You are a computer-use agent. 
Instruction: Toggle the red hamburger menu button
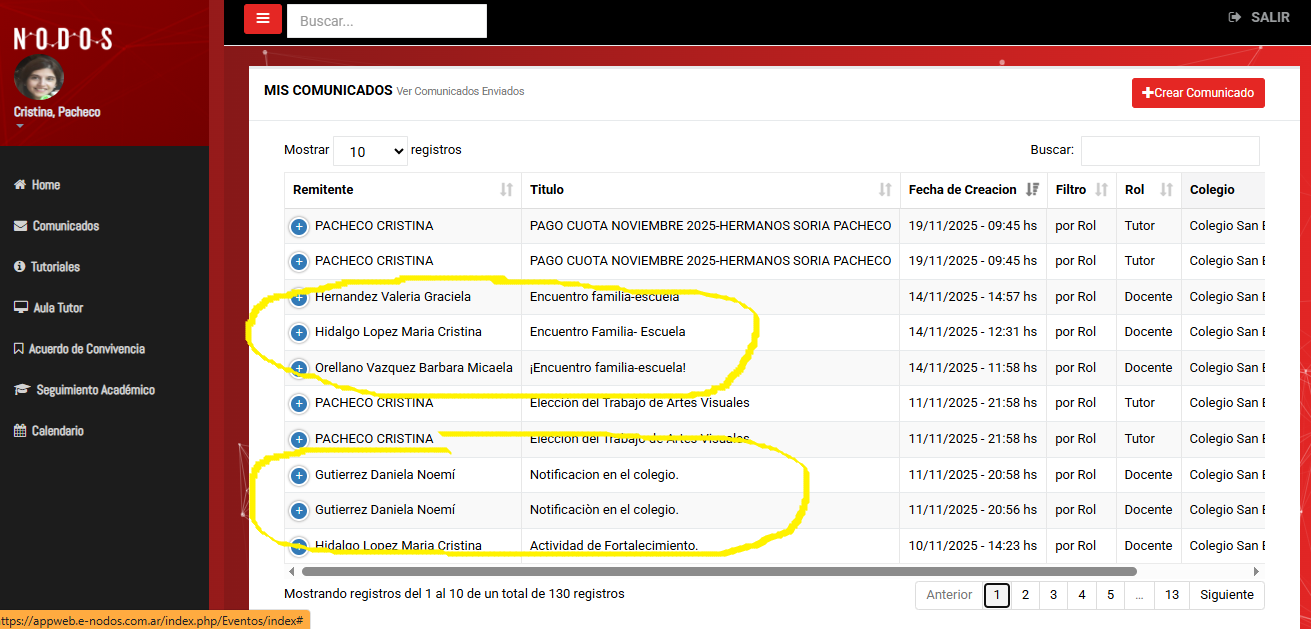(x=262, y=19)
